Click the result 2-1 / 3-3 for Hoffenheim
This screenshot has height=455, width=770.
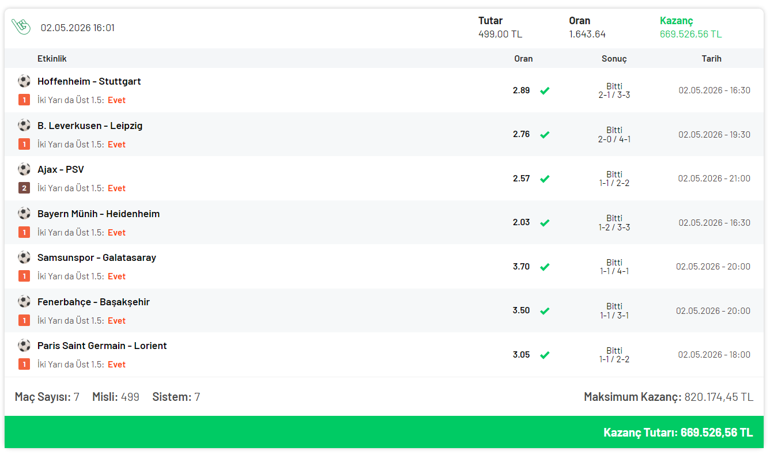click(x=614, y=95)
